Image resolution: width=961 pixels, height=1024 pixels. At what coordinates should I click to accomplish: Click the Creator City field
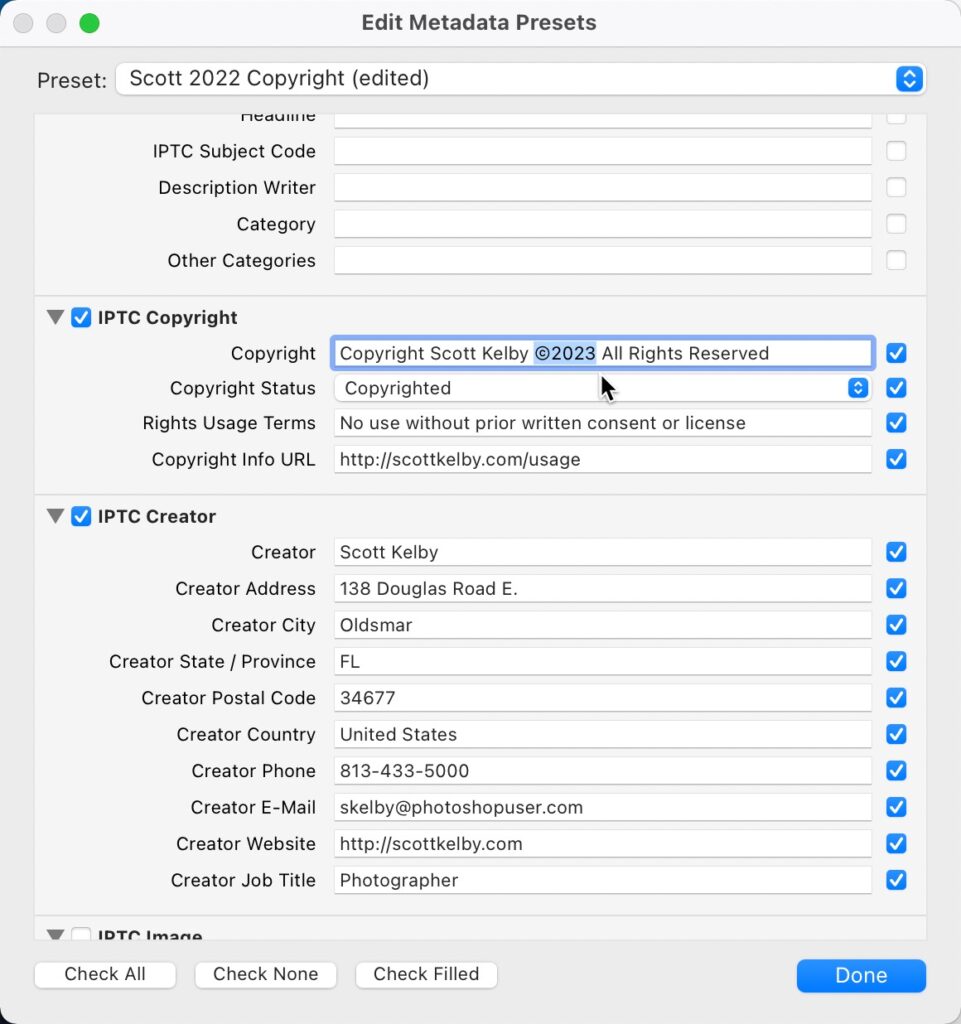603,626
